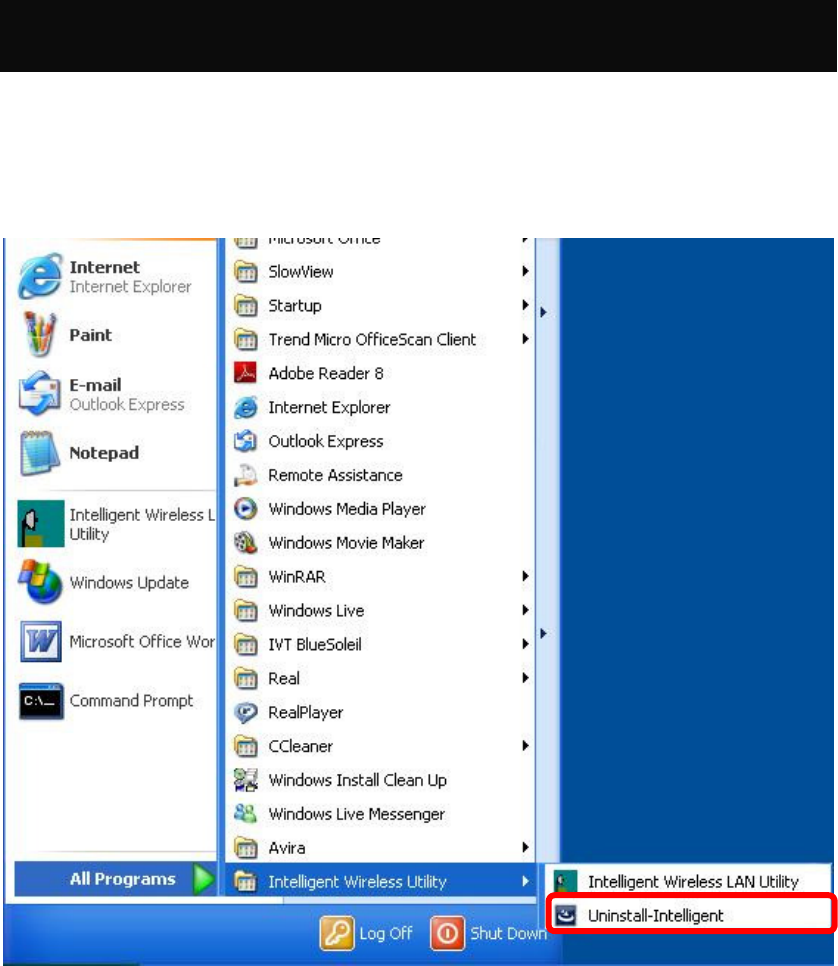Click Outlook Express icon in programs list
The image size is (838, 966).
tap(245, 440)
